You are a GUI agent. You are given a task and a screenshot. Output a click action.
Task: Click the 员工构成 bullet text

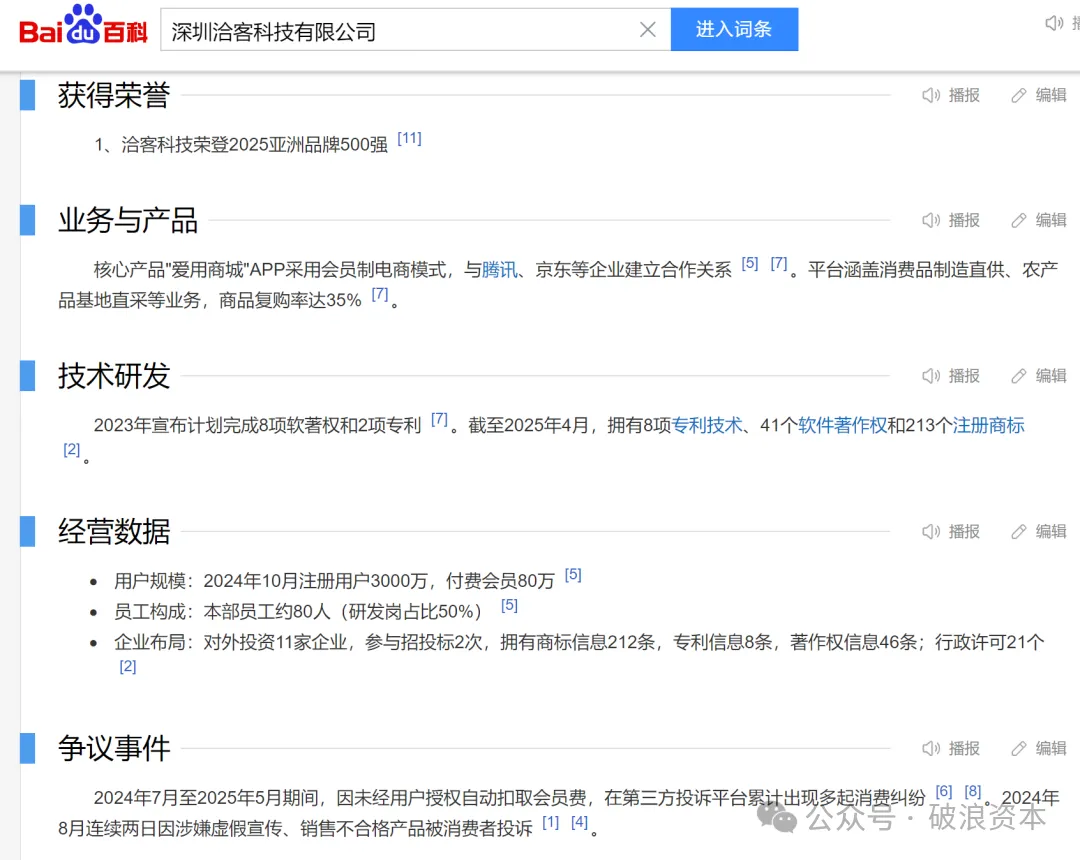[x=298, y=612]
